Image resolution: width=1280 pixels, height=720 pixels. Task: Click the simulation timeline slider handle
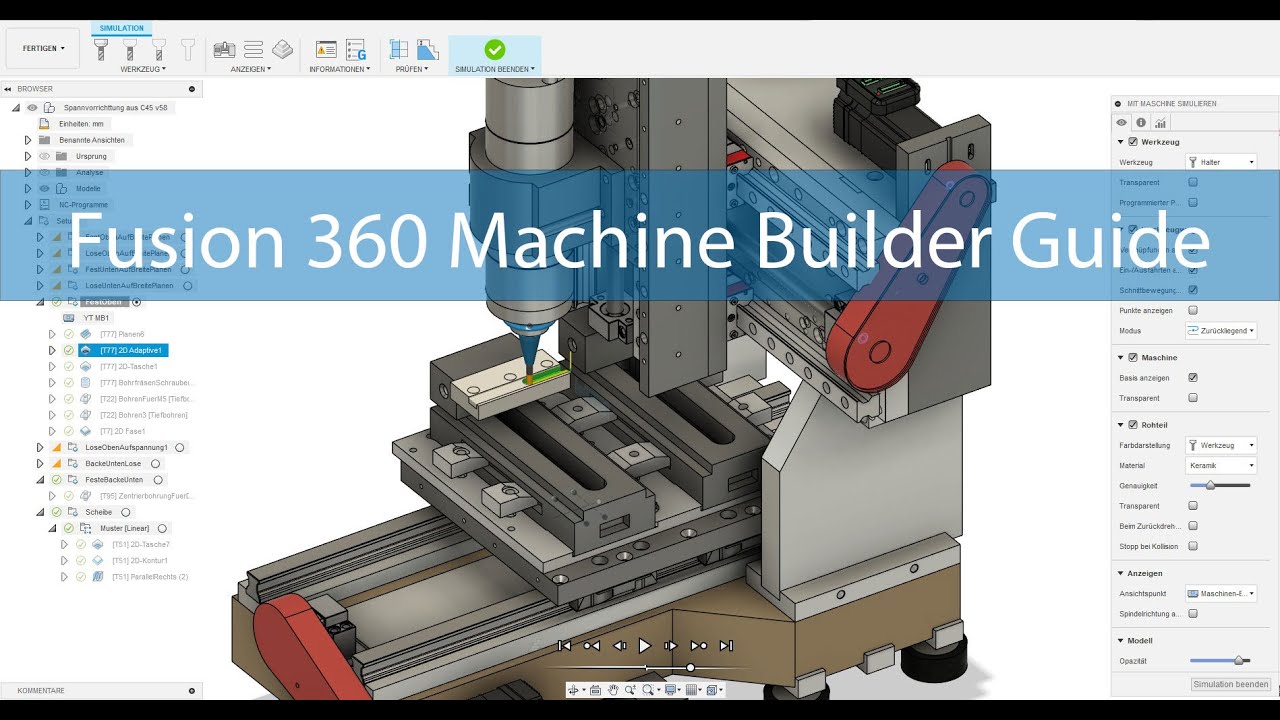pyautogui.click(x=690, y=667)
